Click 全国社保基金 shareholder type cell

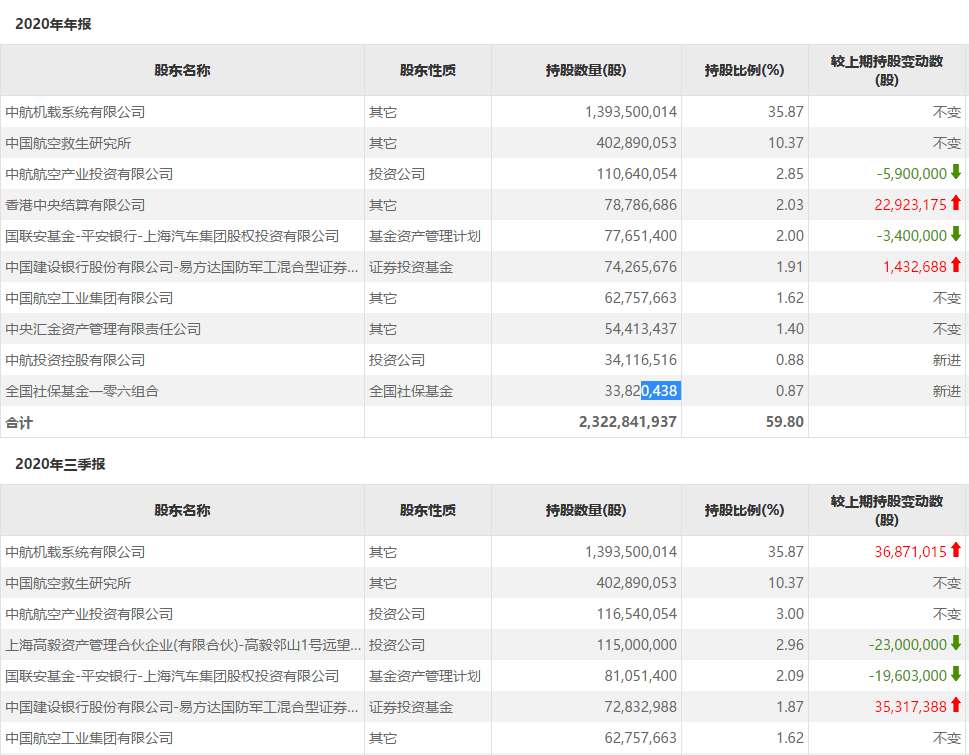tap(411, 391)
